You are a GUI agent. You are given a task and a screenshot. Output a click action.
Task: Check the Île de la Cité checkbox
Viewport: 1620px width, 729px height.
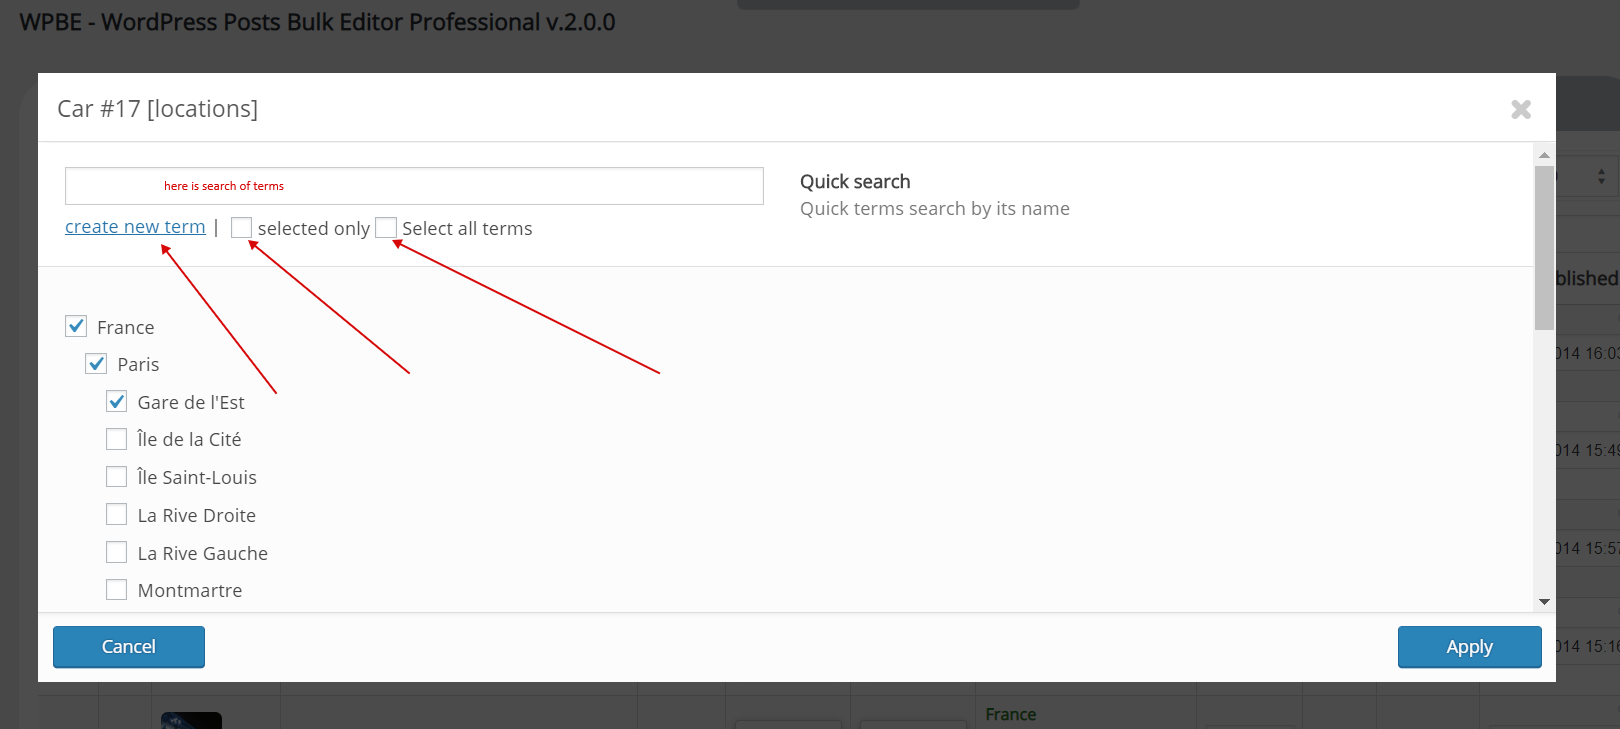(117, 439)
